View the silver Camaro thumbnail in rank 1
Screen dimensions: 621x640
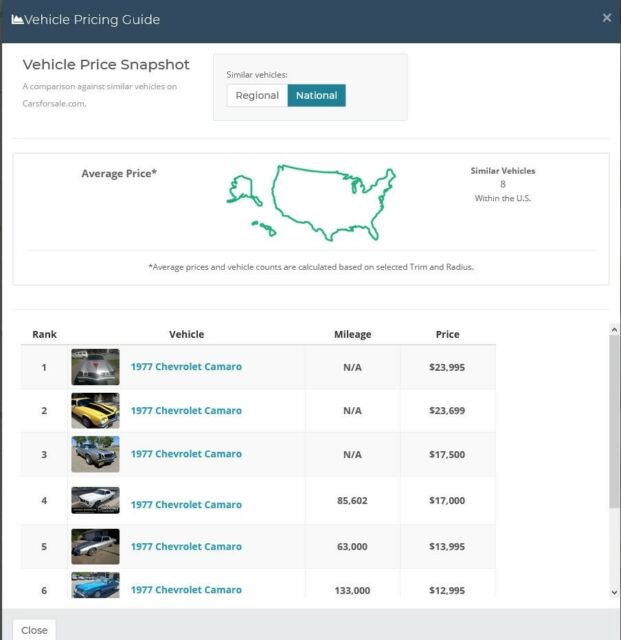(96, 367)
